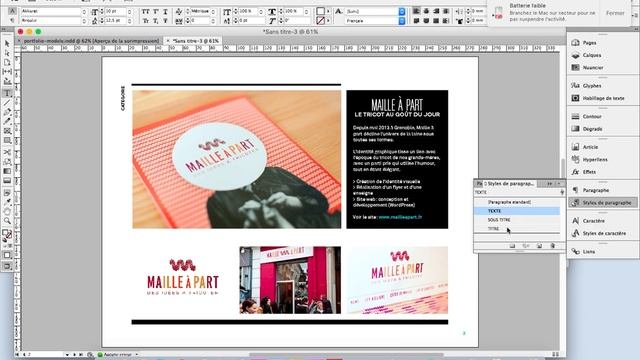This screenshot has height=360, width=640.
Task: Collapse Styles de paragraphe panel double arrow
Action: click(x=550, y=184)
